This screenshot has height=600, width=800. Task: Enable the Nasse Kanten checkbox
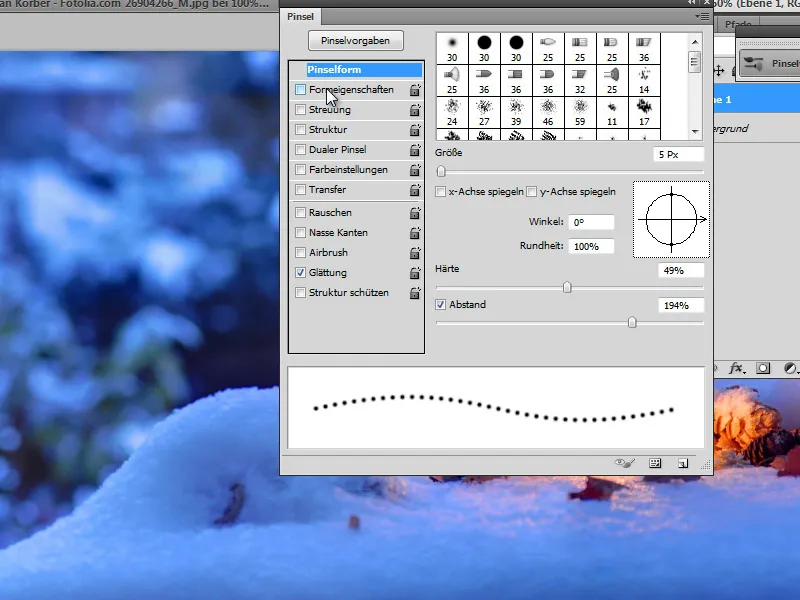[301, 232]
